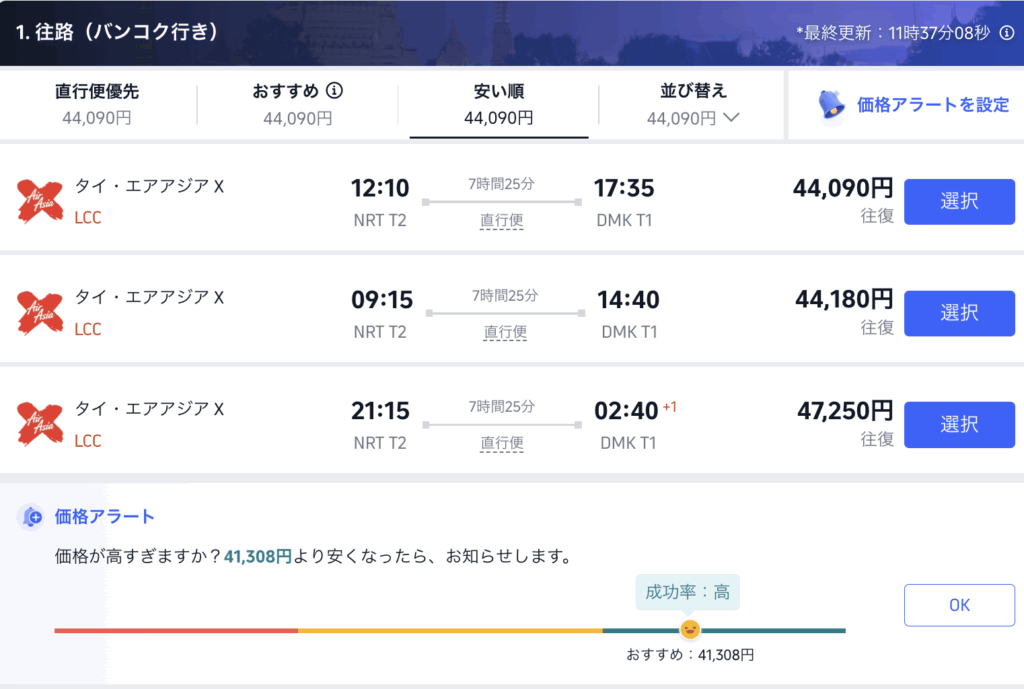The image size is (1024, 689).
Task: Click the bell icon for 価格アラートを設定
Action: tap(832, 104)
